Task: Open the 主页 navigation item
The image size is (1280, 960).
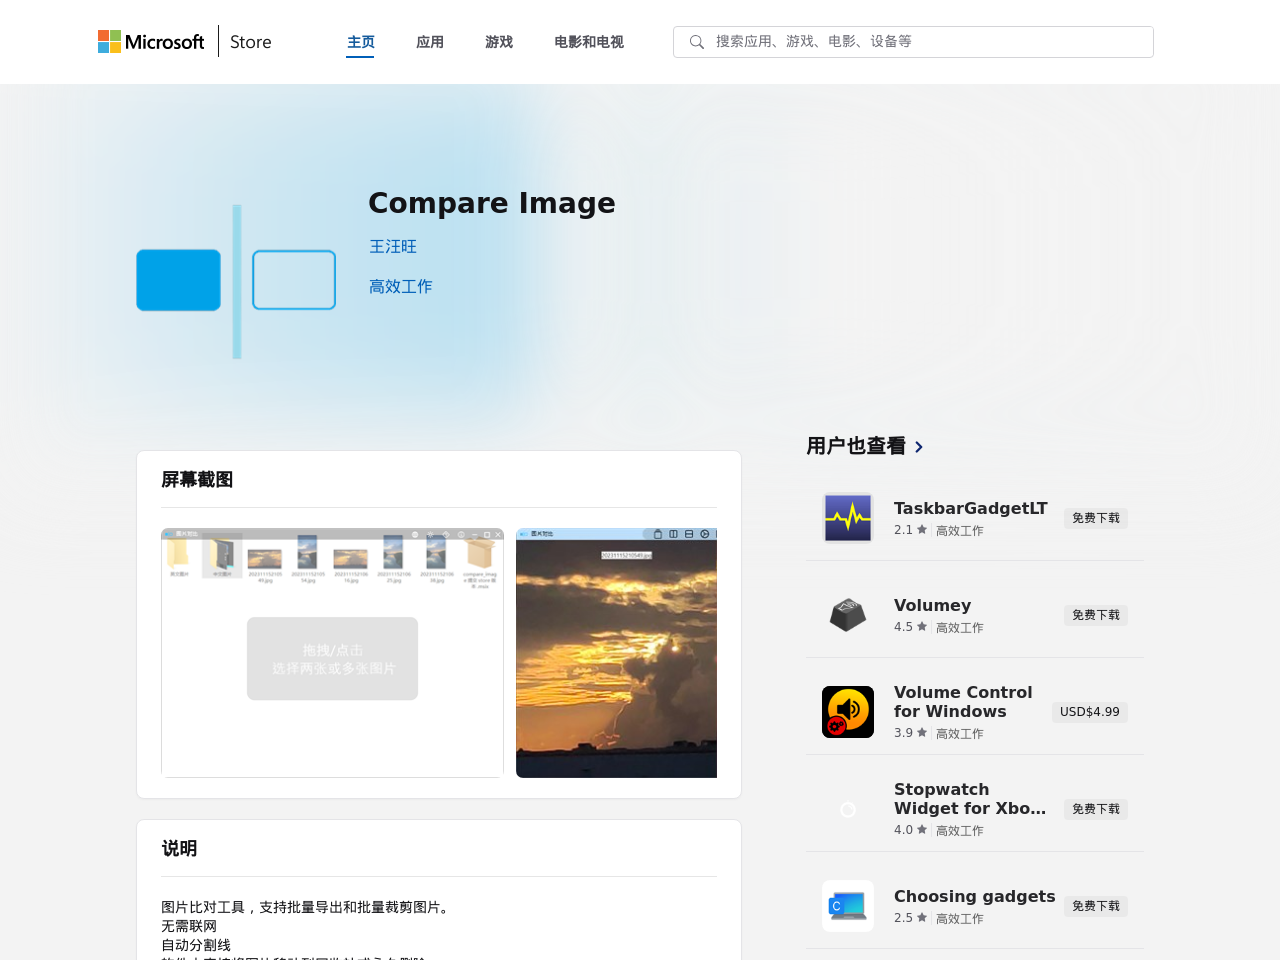Action: (x=360, y=40)
